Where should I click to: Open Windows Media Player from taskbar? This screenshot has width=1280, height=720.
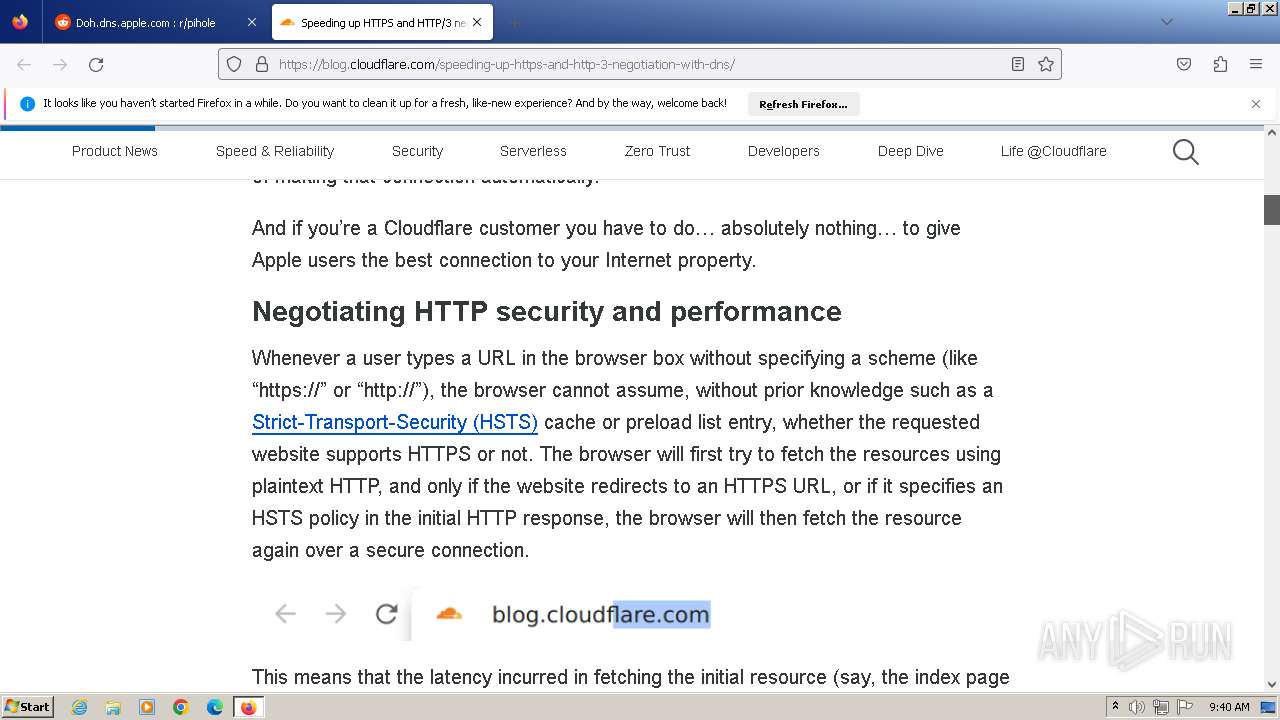[x=147, y=707]
